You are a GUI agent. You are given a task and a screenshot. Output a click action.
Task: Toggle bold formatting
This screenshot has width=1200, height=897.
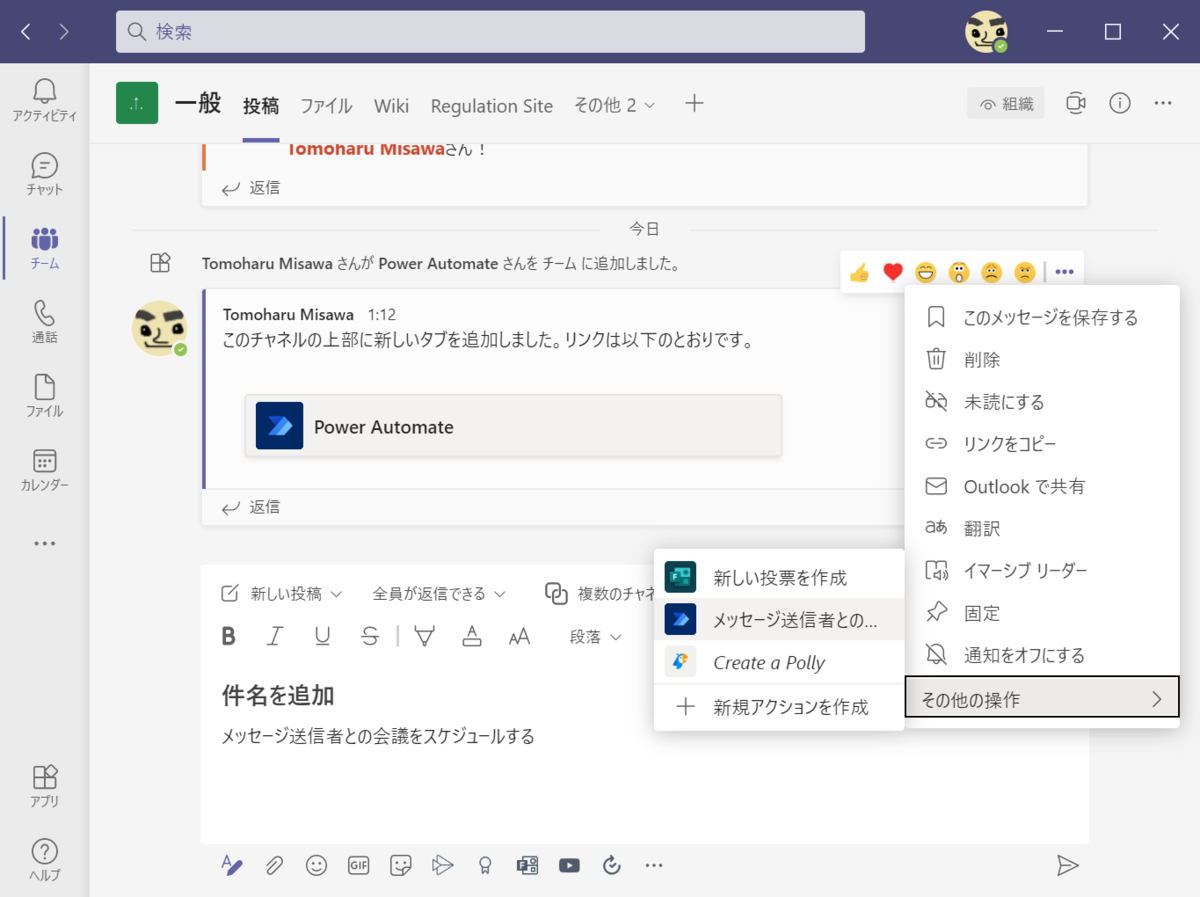(229, 636)
